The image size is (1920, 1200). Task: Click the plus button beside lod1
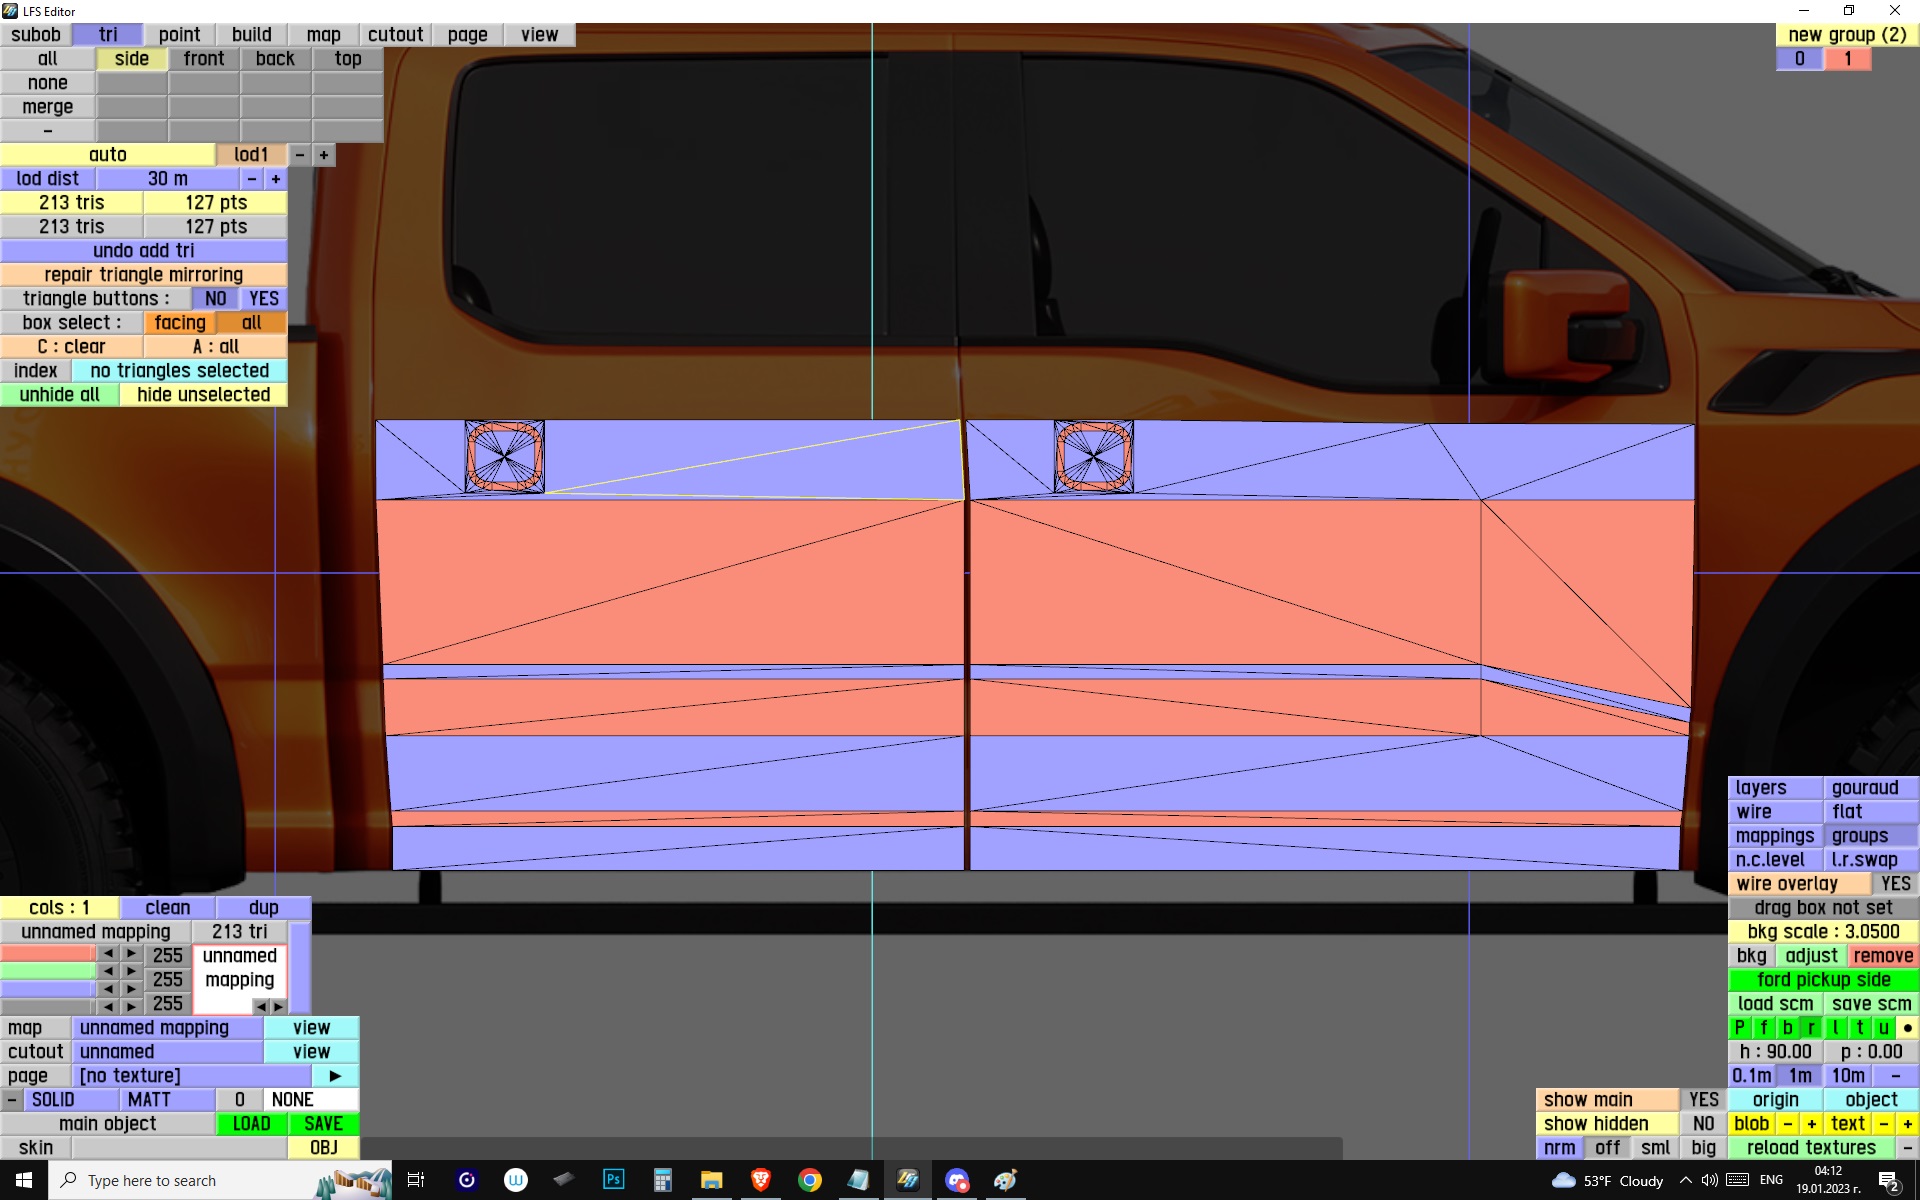coord(323,155)
